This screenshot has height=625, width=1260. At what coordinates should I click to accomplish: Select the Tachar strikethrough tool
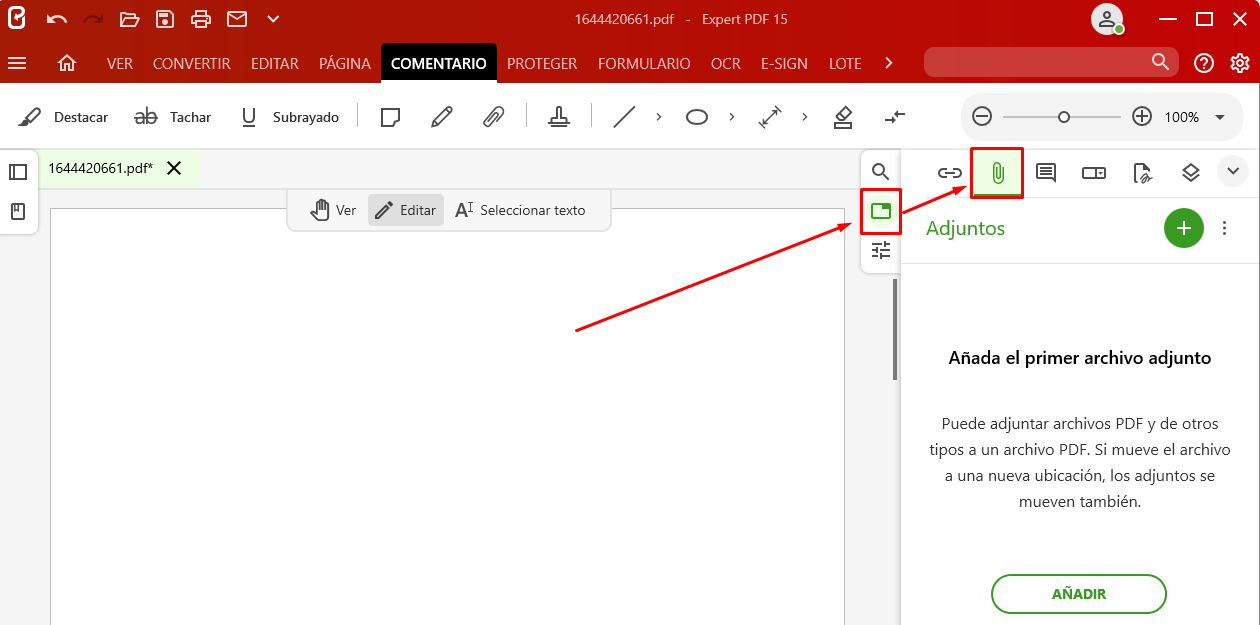[172, 117]
